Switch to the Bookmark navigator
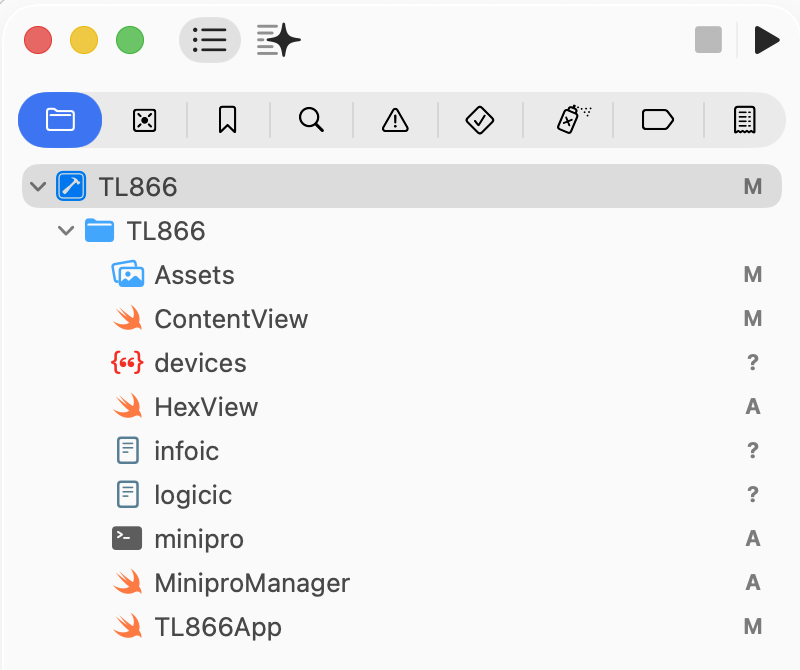Screen dimensions: 800x670 pyautogui.click(x=227, y=120)
